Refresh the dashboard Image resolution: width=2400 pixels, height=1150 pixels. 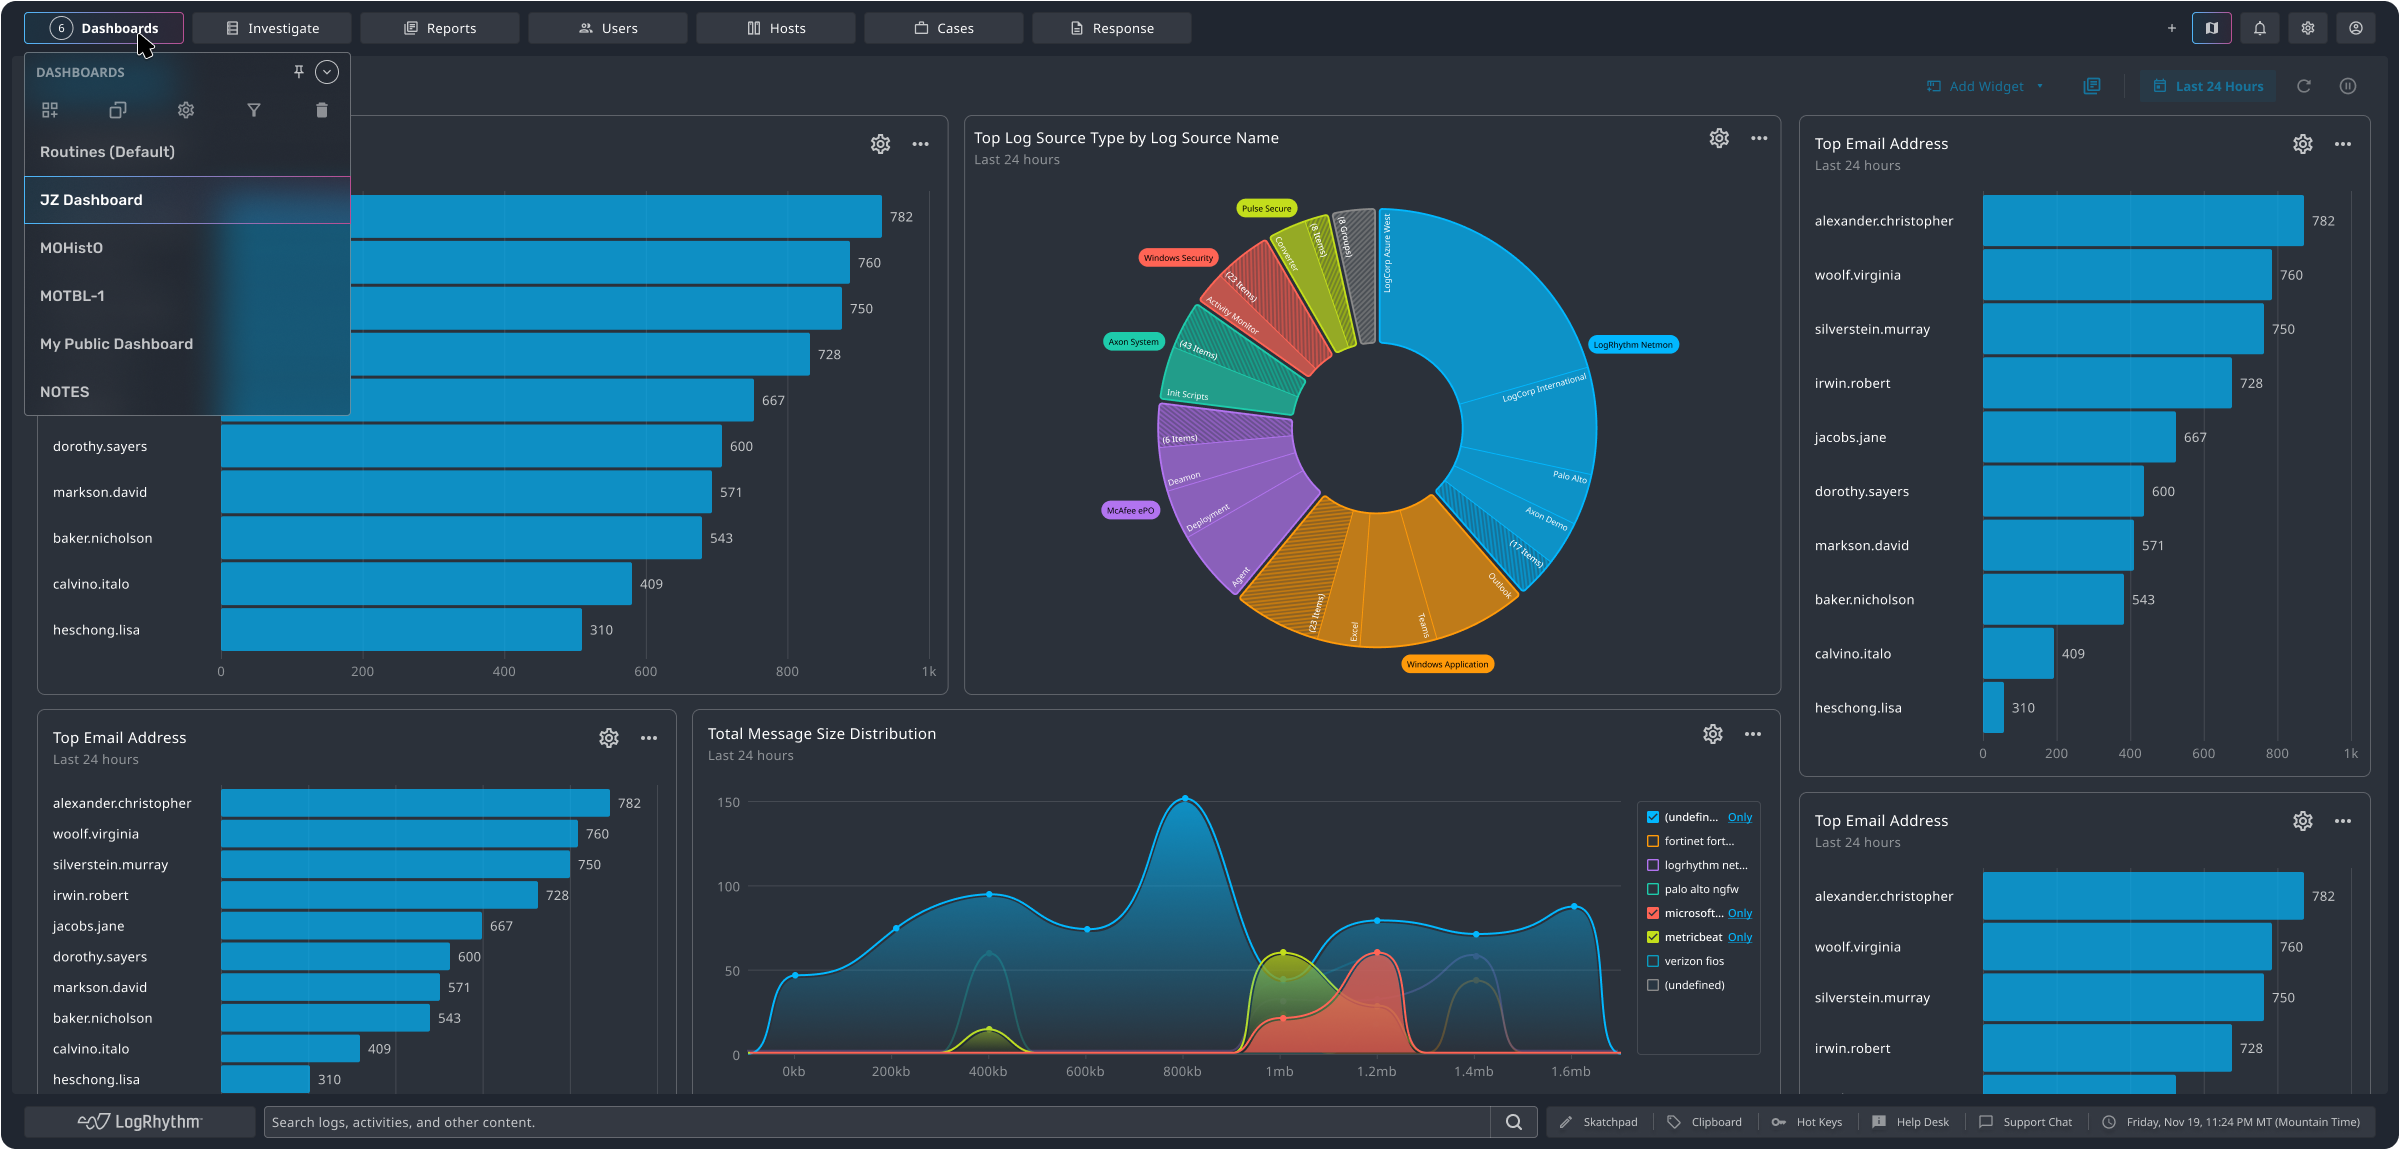[x=2304, y=86]
